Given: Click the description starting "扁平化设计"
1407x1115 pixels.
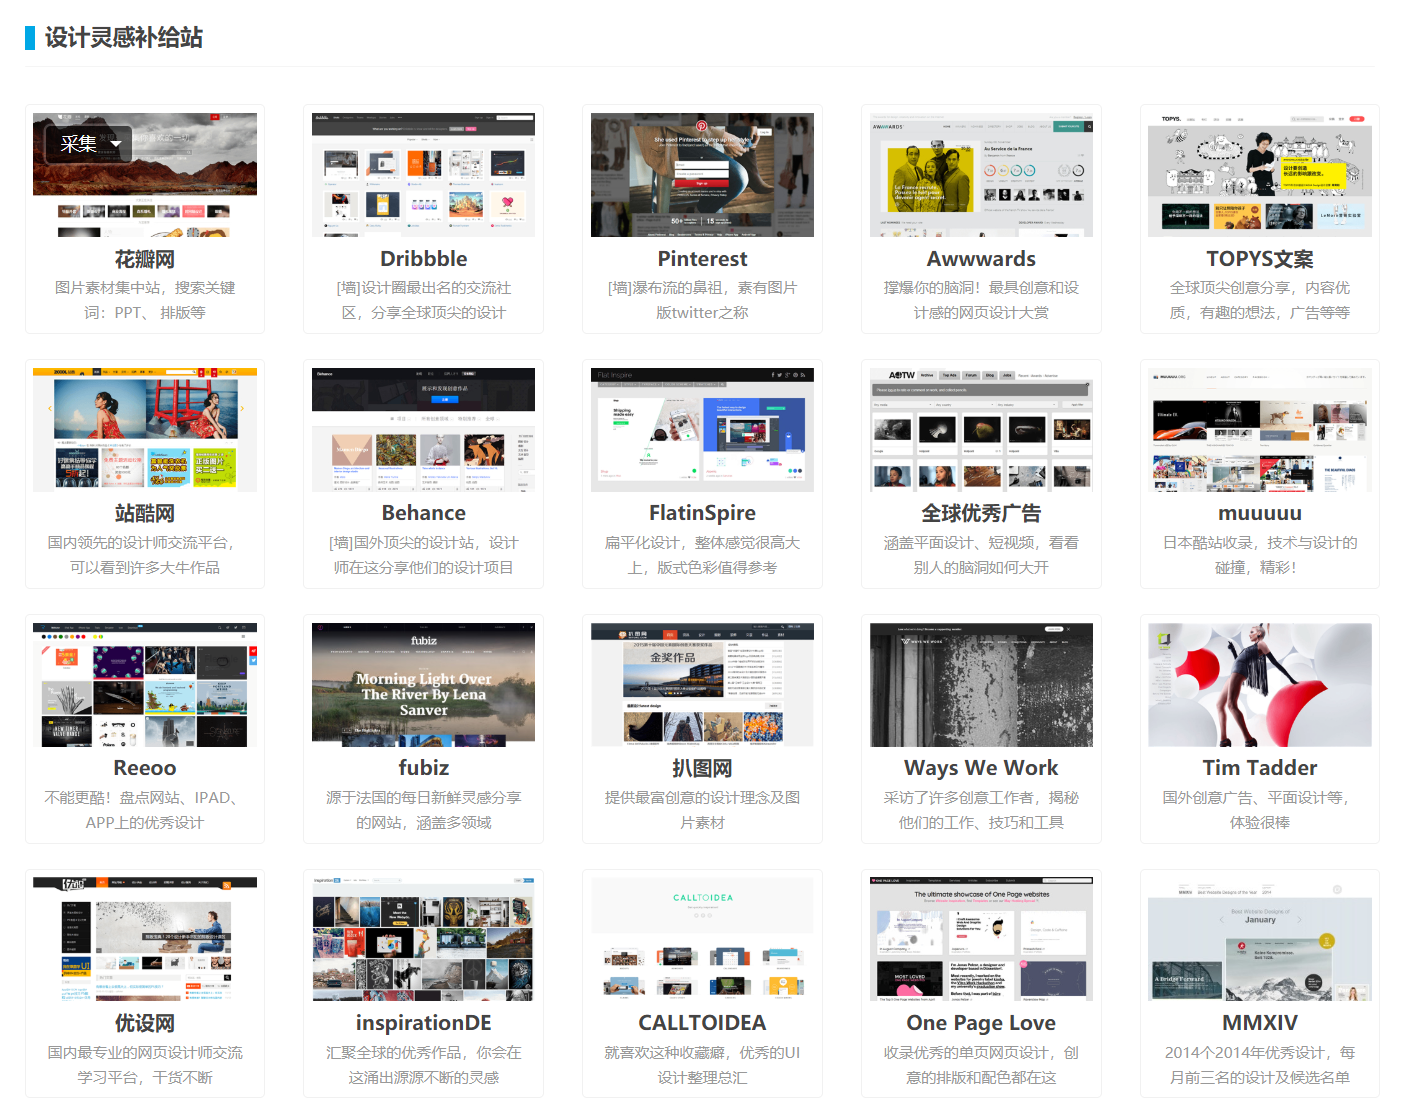Looking at the screenshot, I should 702,555.
